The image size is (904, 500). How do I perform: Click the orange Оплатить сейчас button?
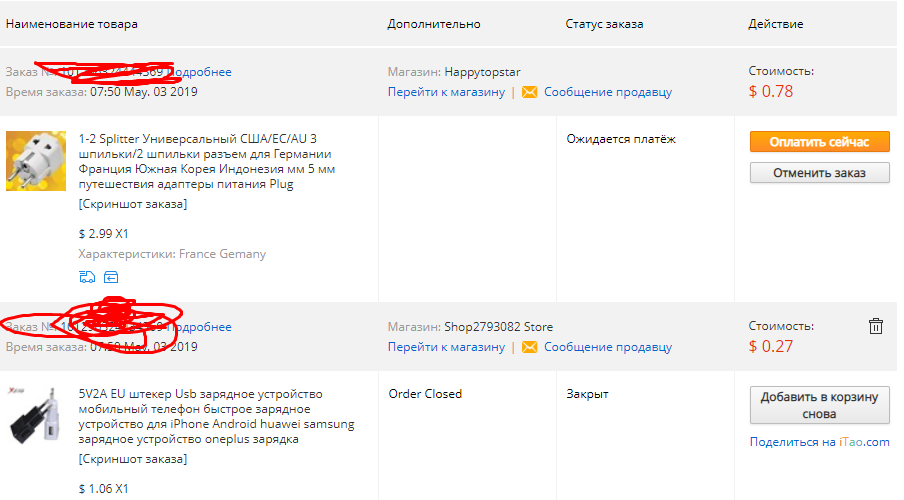tap(819, 142)
